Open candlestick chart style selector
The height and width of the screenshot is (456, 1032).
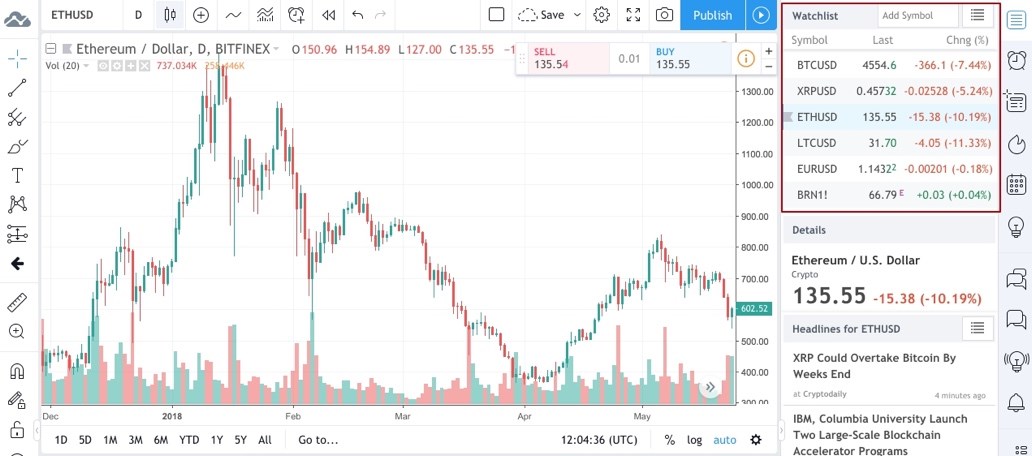170,14
